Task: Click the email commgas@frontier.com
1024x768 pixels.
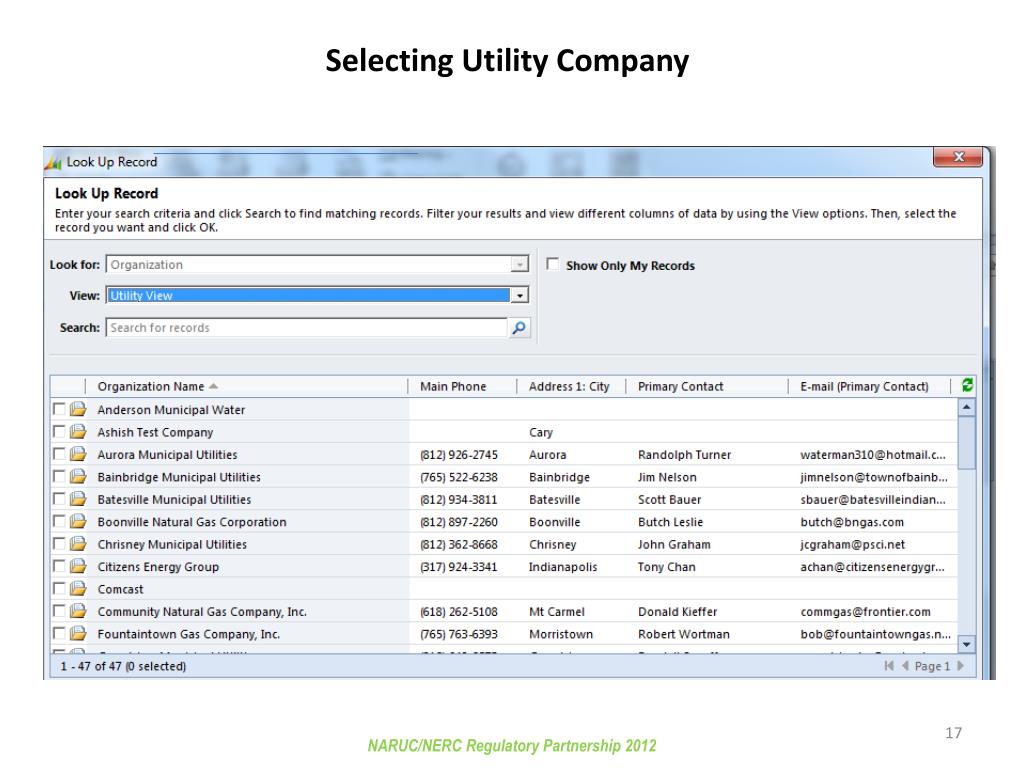Action: (x=865, y=612)
